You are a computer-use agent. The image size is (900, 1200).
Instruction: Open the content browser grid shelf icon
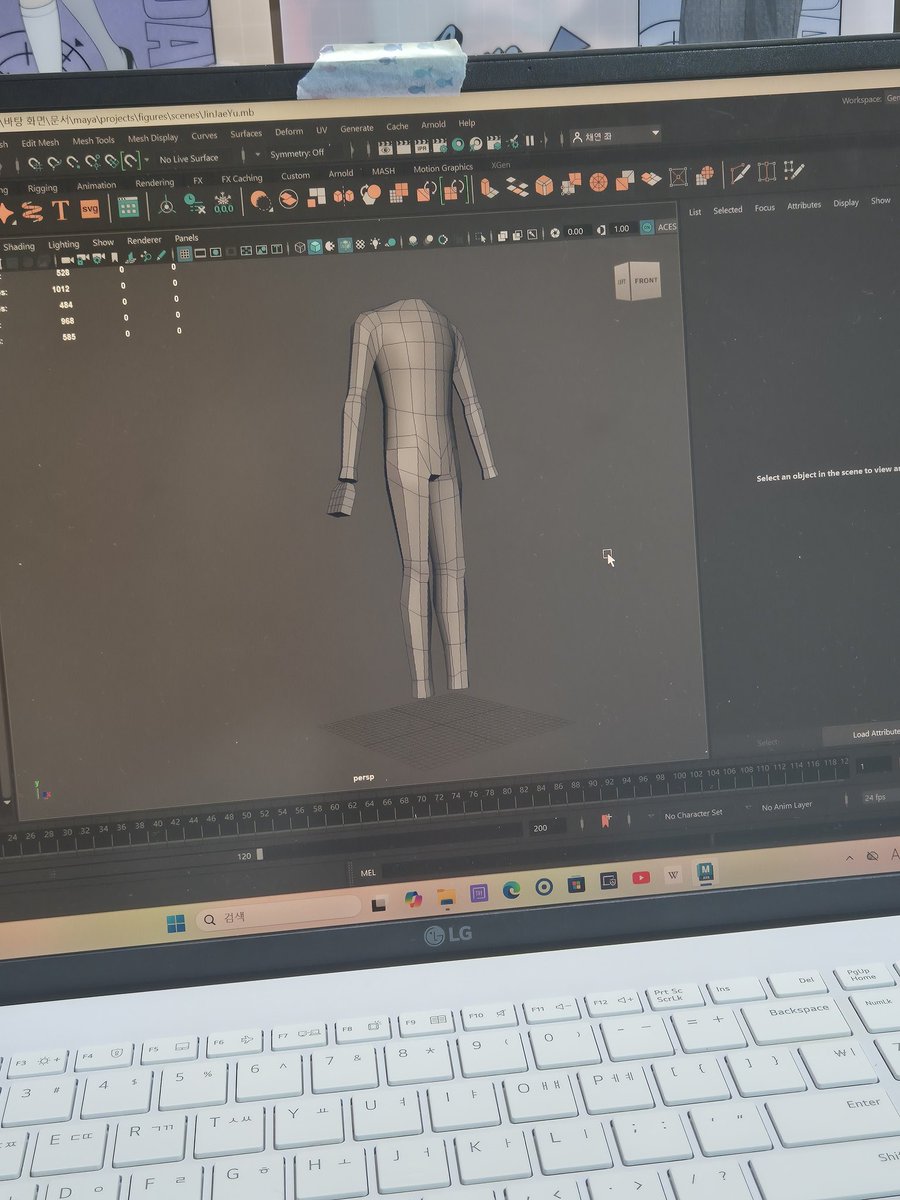click(128, 208)
